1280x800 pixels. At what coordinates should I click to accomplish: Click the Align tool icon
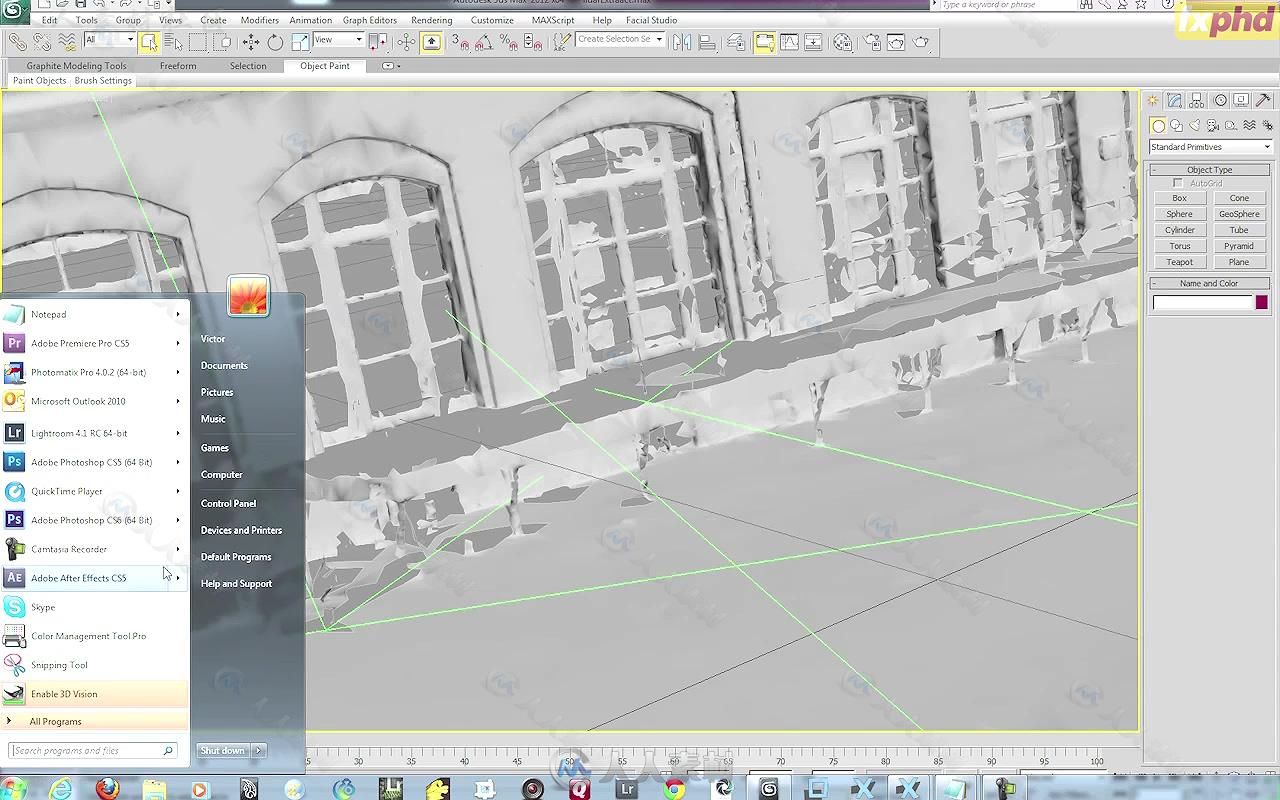tap(707, 42)
